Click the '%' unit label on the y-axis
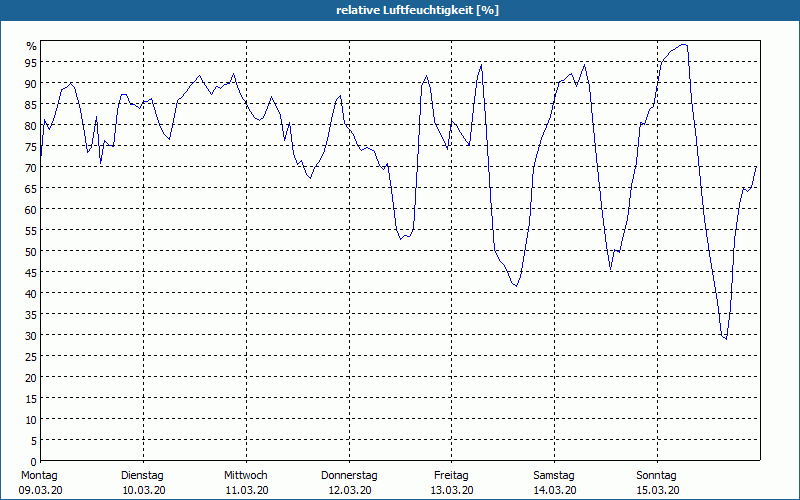The height and width of the screenshot is (500, 800). click(32, 46)
